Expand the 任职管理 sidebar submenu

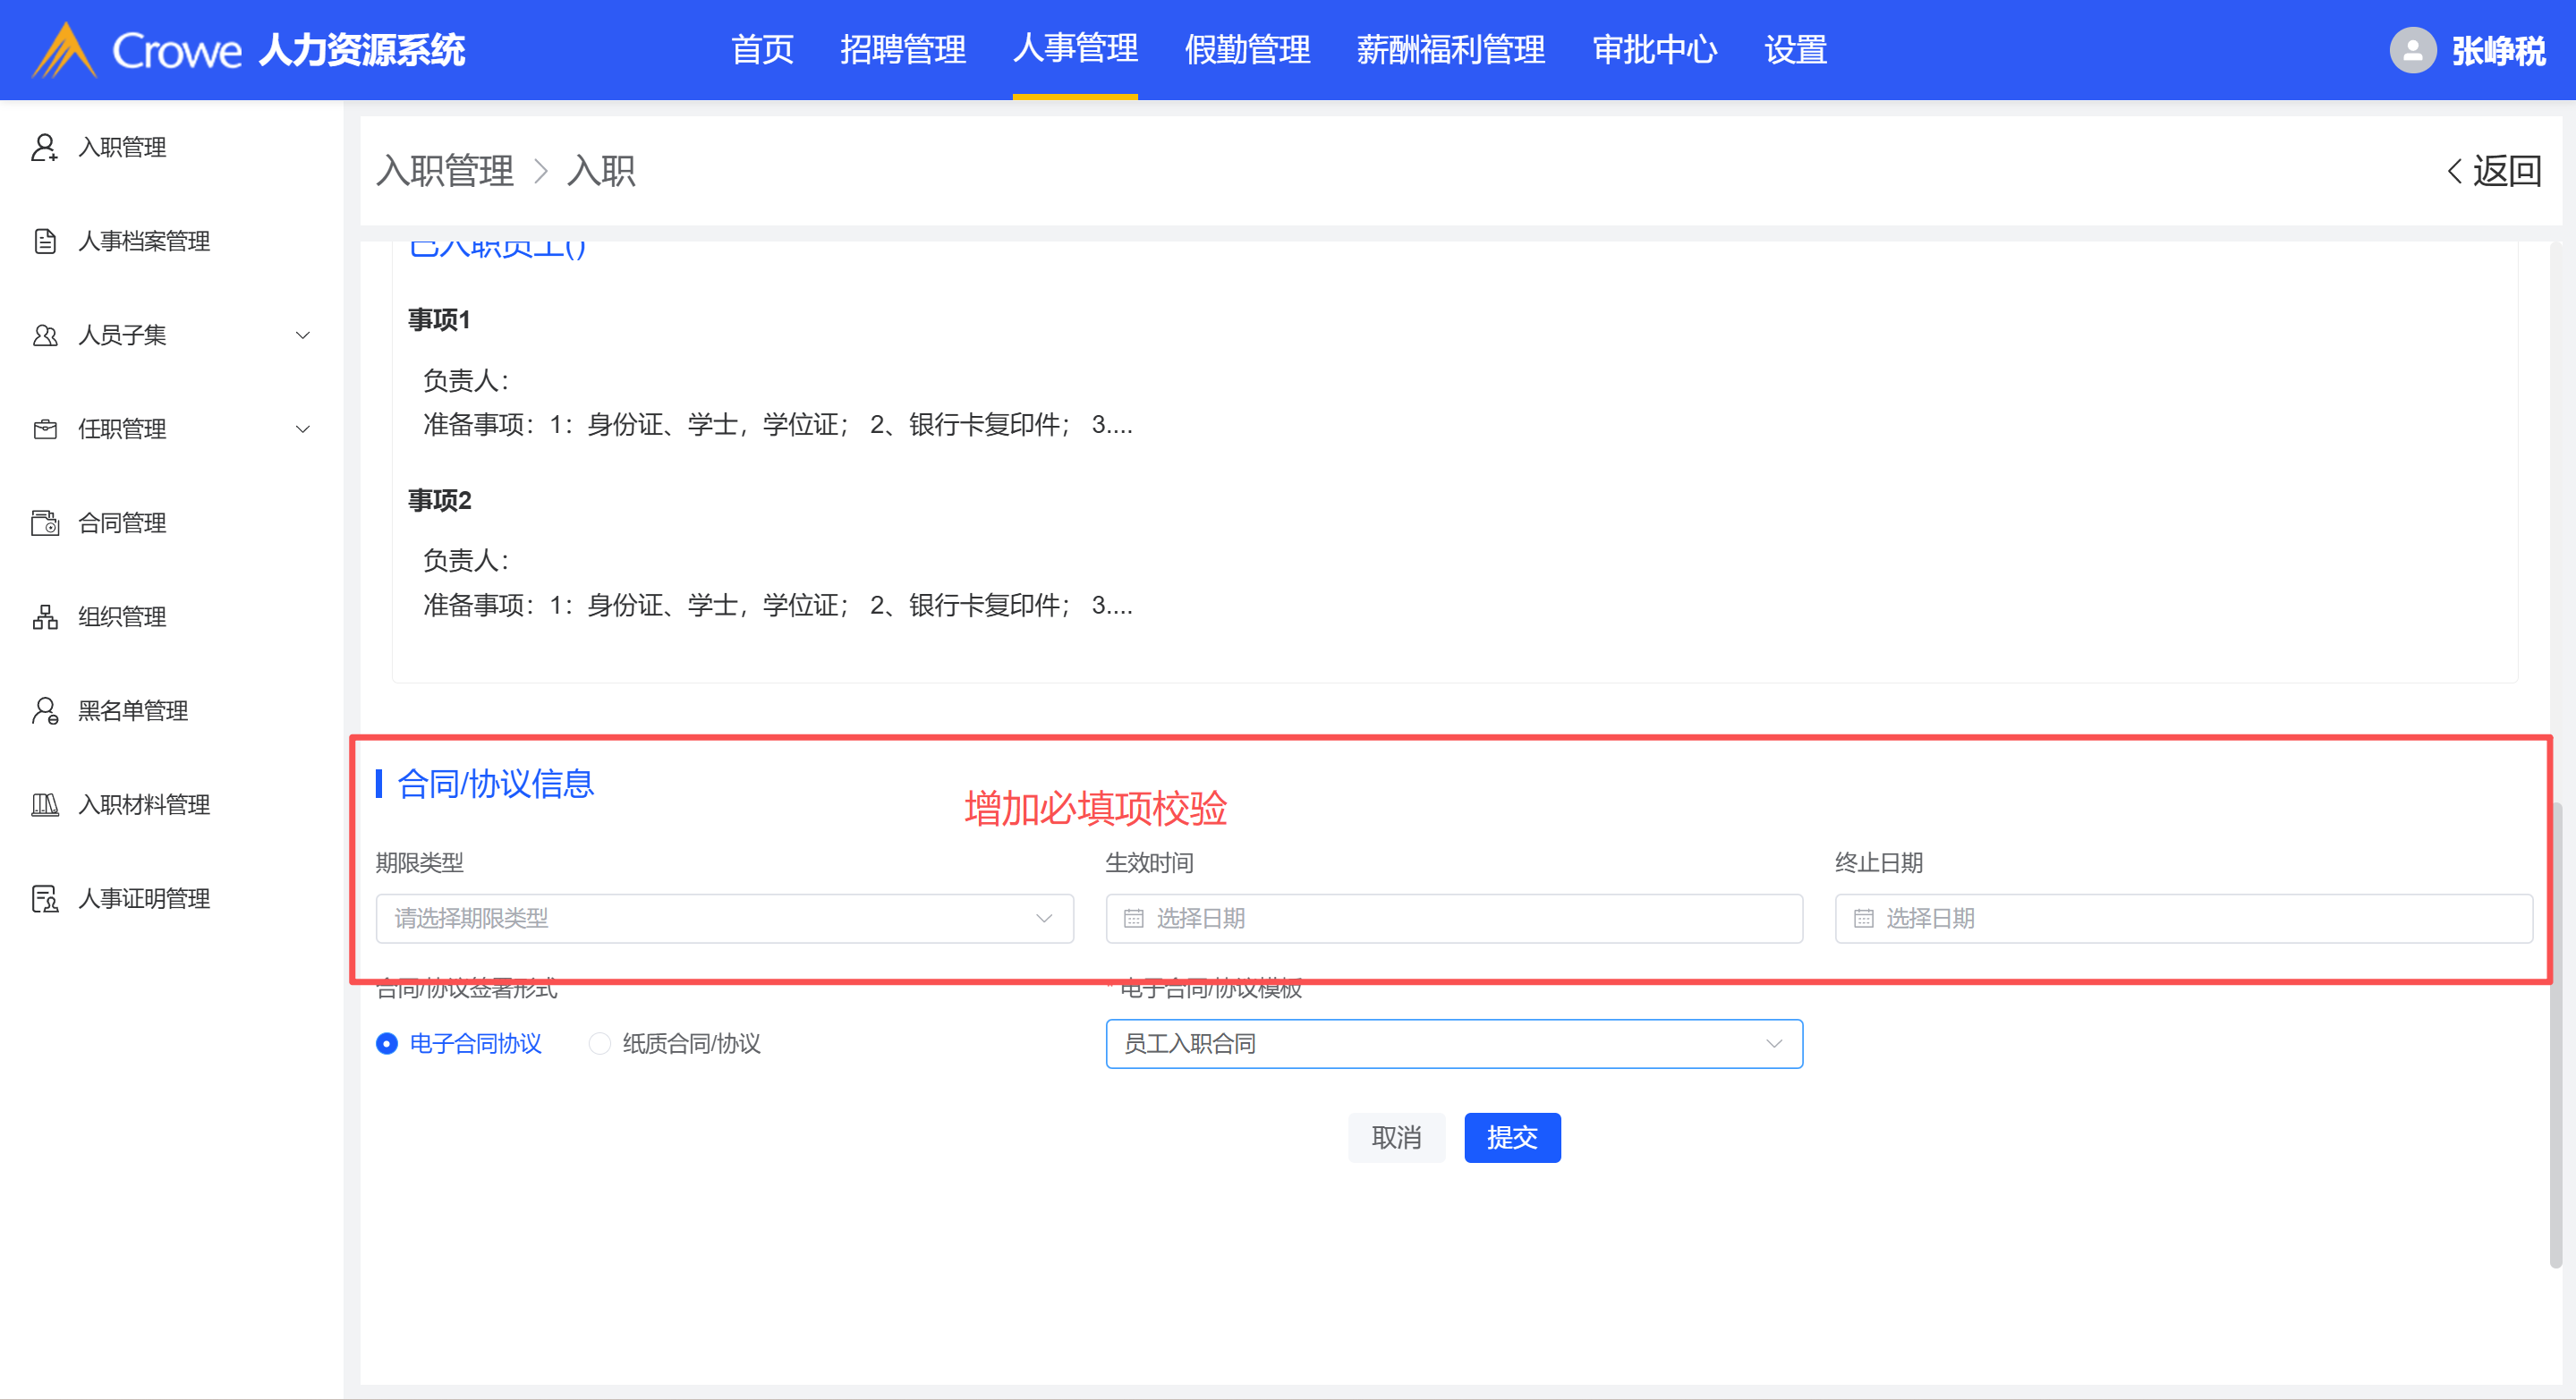tap(303, 429)
